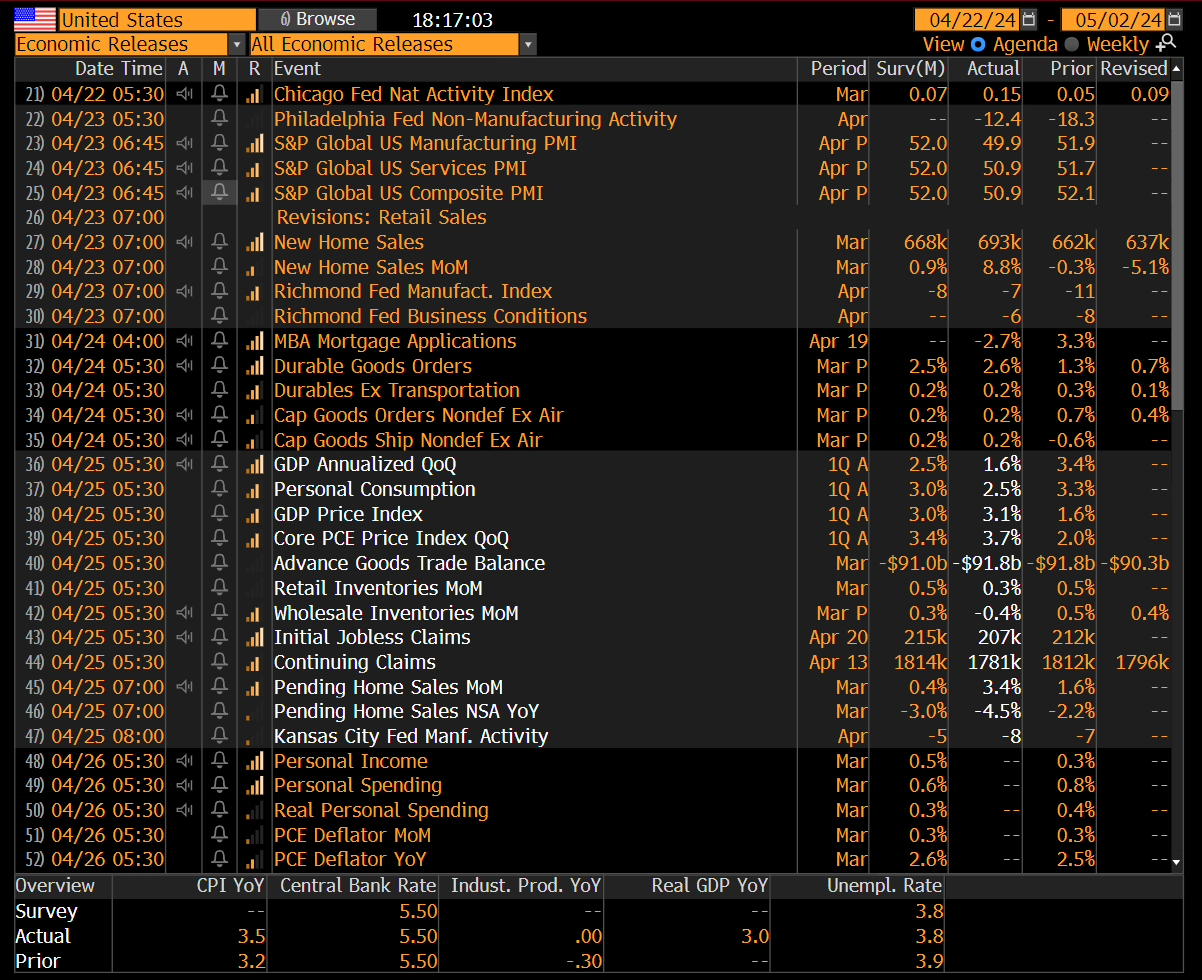Click the Indust. Prod. YoY overview header
Viewport: 1202px width, 980px height.
[x=526, y=886]
